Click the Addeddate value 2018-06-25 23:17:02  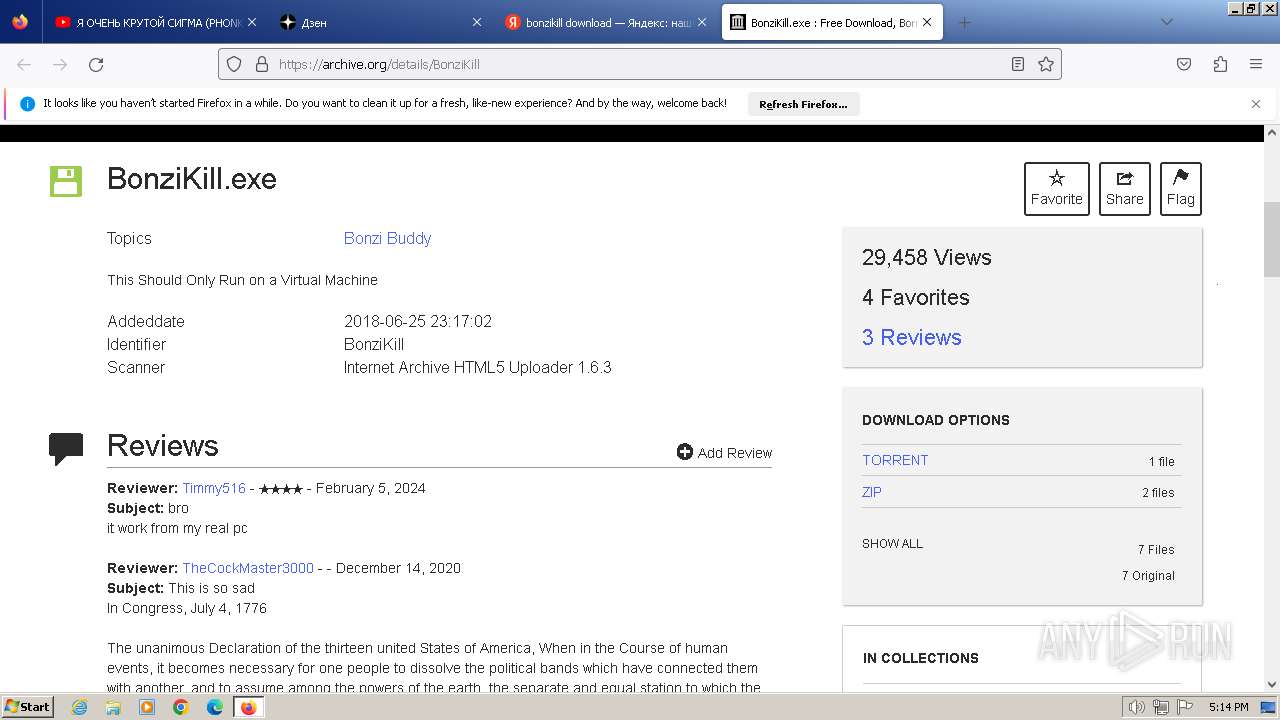(418, 321)
